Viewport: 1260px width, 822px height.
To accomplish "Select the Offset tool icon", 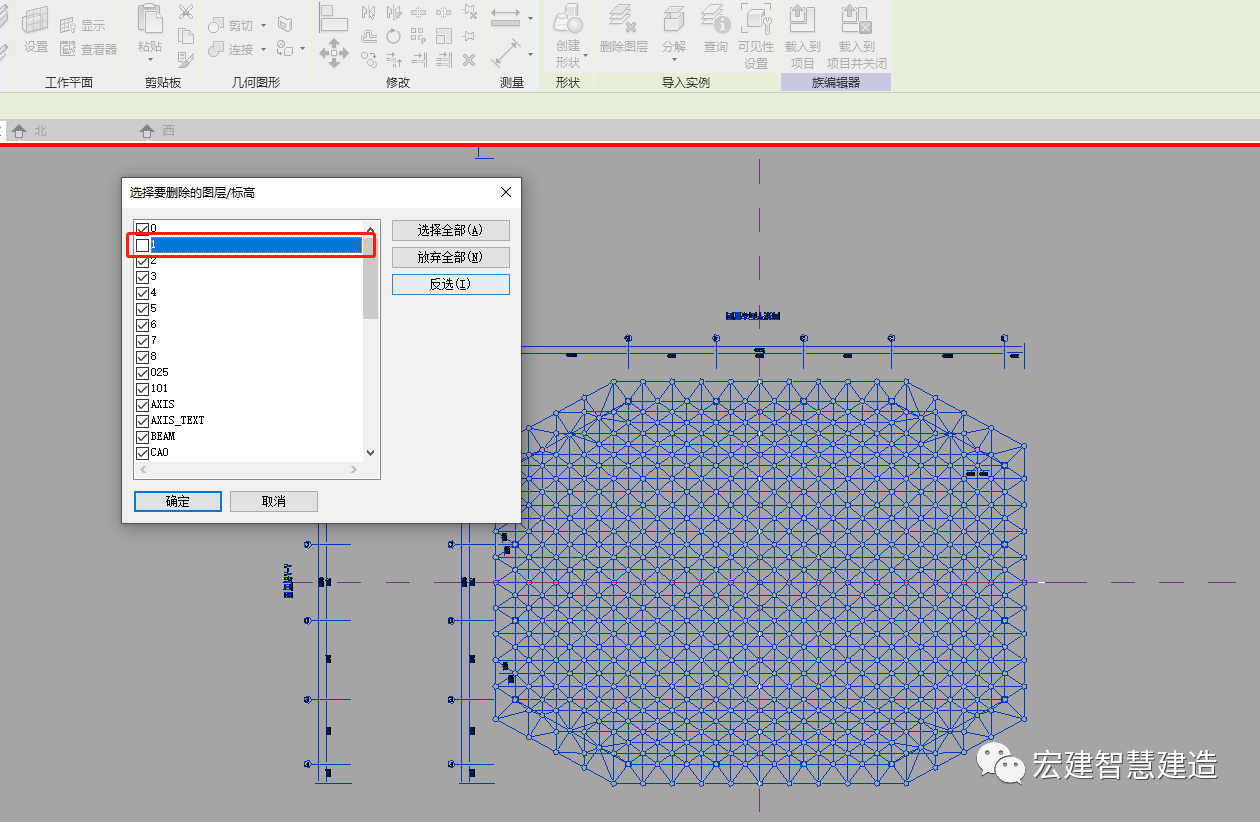I will pyautogui.click(x=369, y=36).
